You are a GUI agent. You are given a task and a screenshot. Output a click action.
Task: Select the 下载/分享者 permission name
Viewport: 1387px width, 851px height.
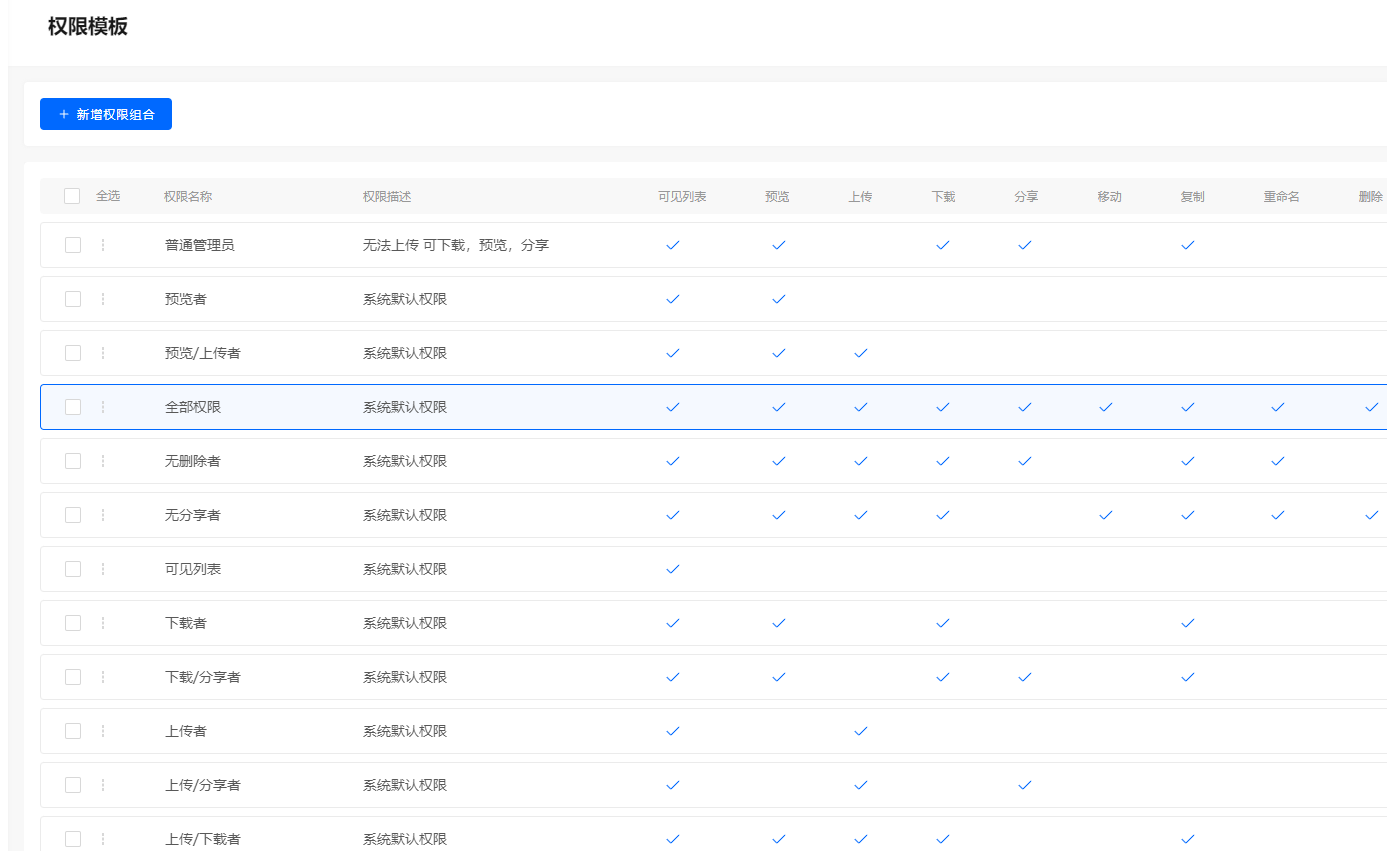(203, 677)
